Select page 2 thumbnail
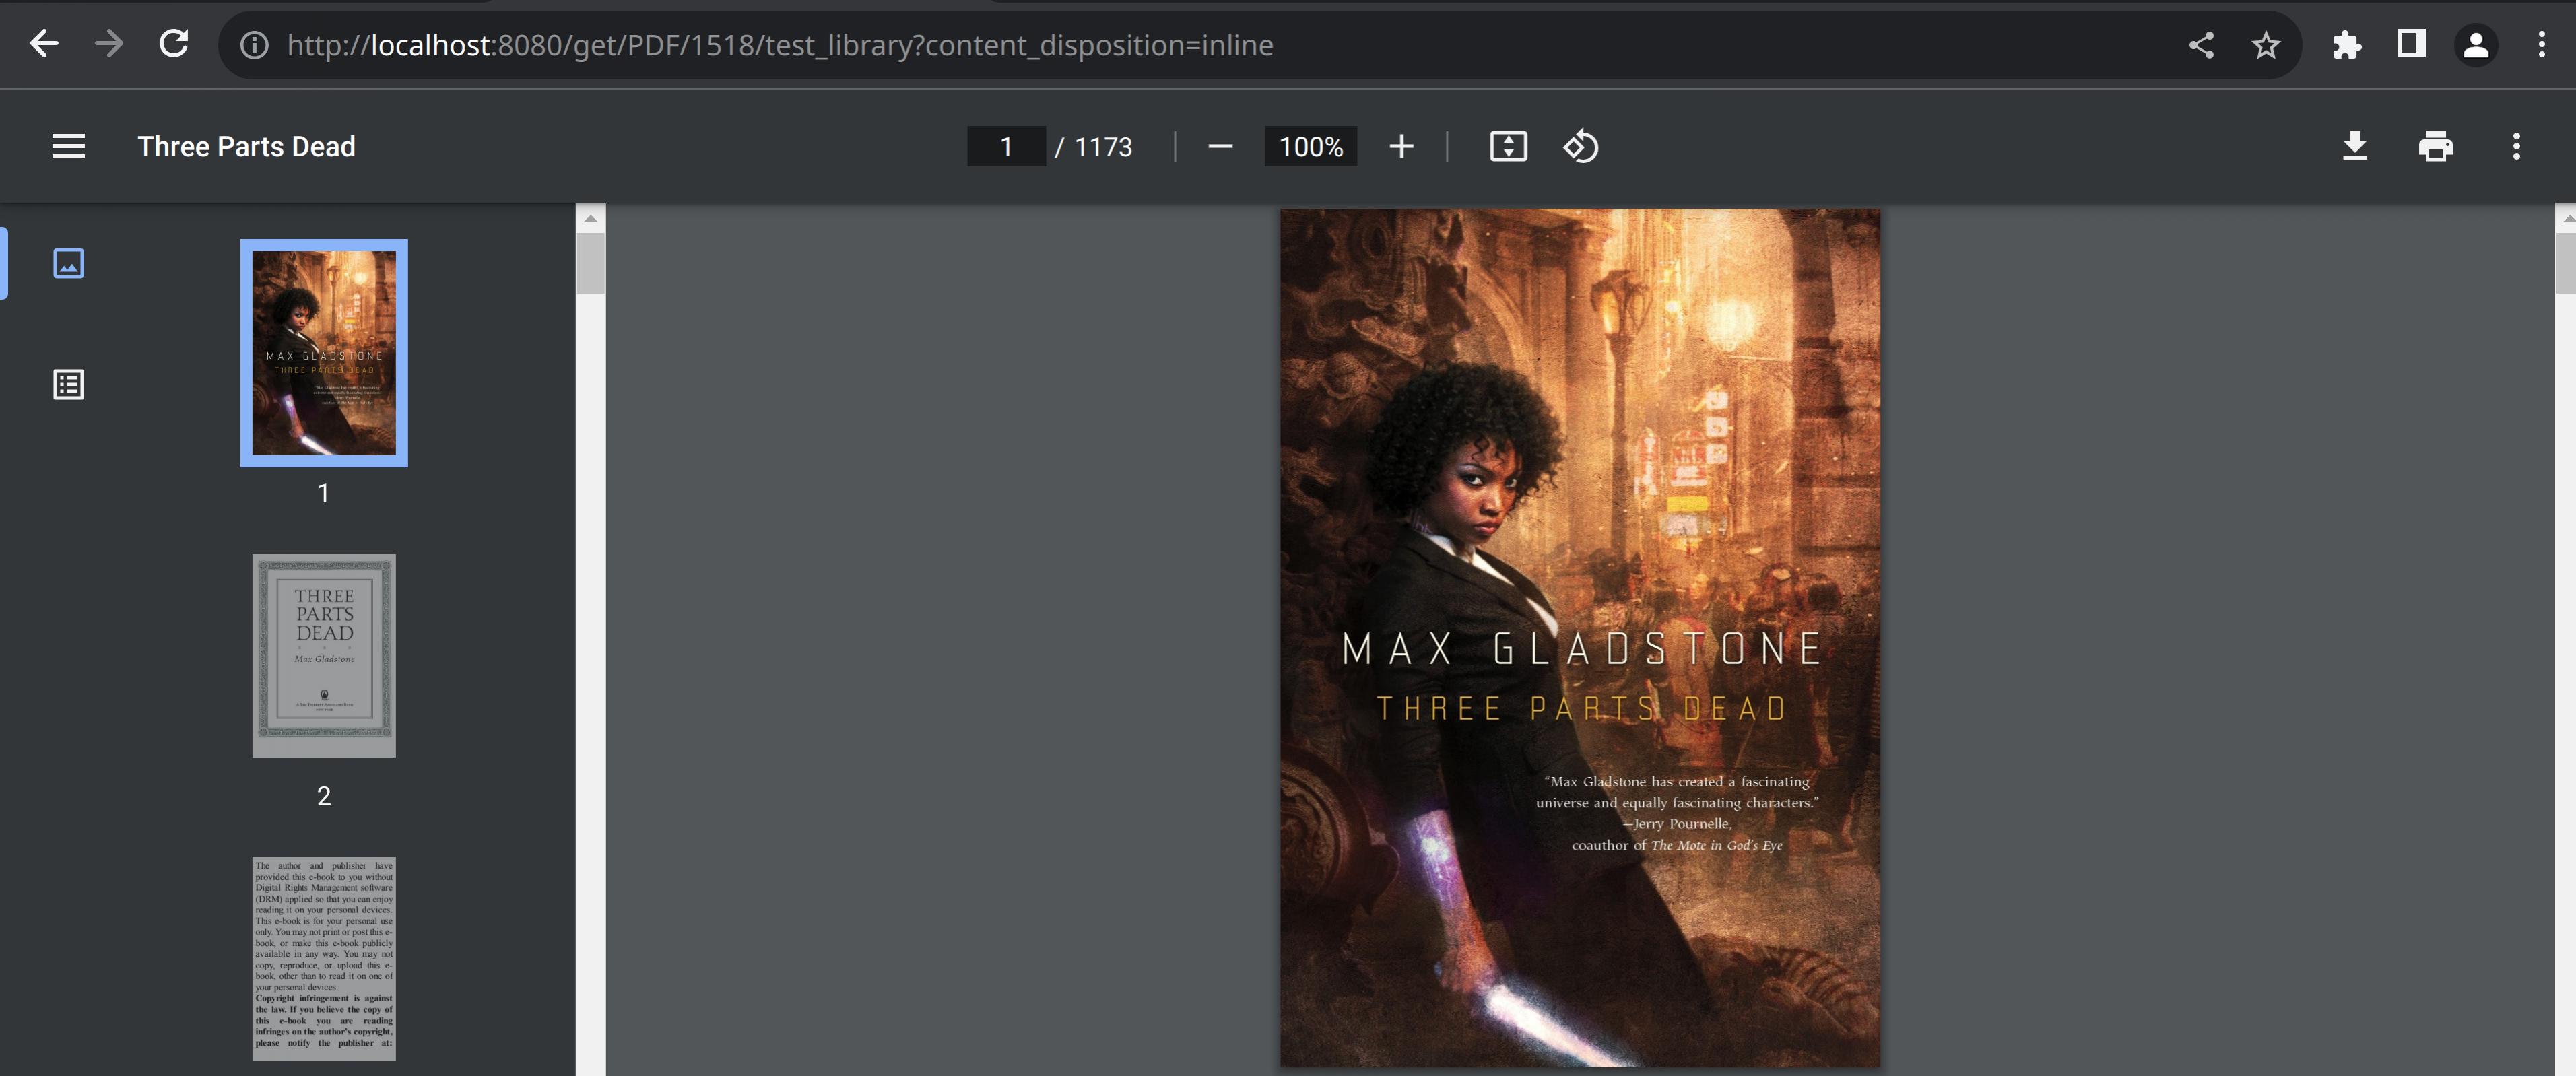The image size is (2576, 1076). tap(324, 656)
